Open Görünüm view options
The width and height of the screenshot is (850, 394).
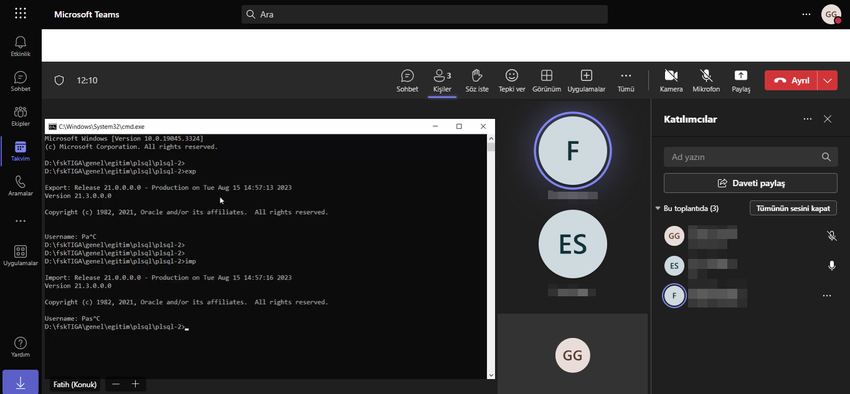(x=546, y=81)
